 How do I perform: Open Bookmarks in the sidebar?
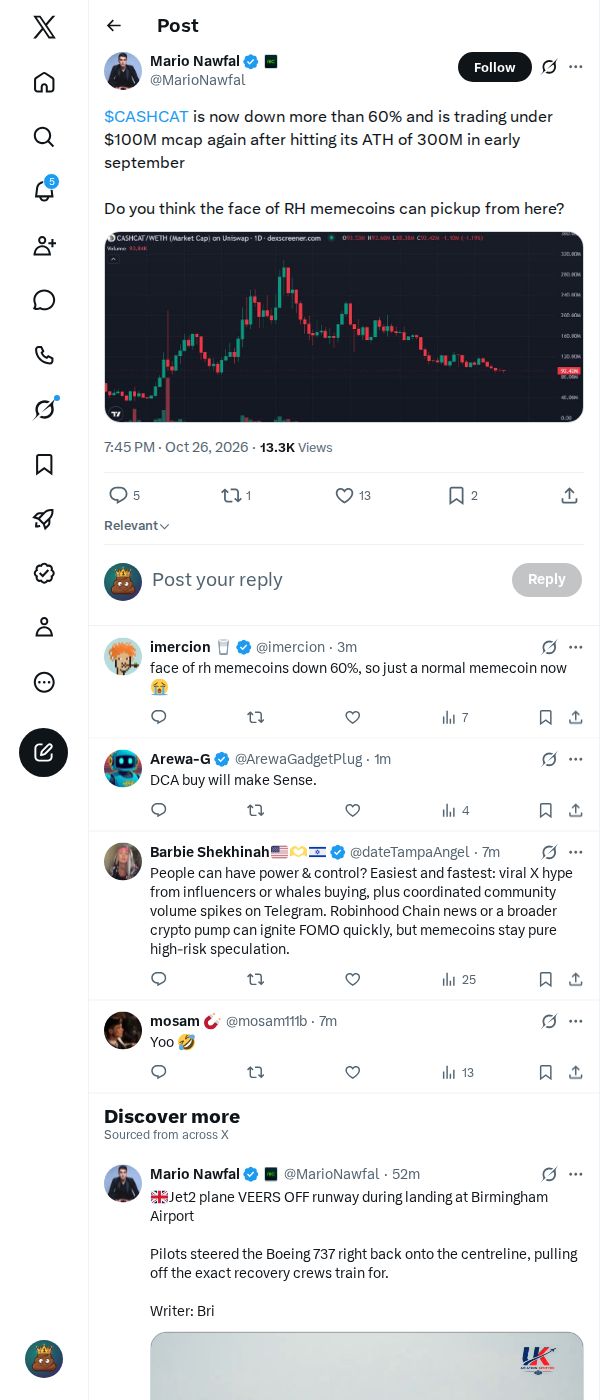click(x=44, y=464)
